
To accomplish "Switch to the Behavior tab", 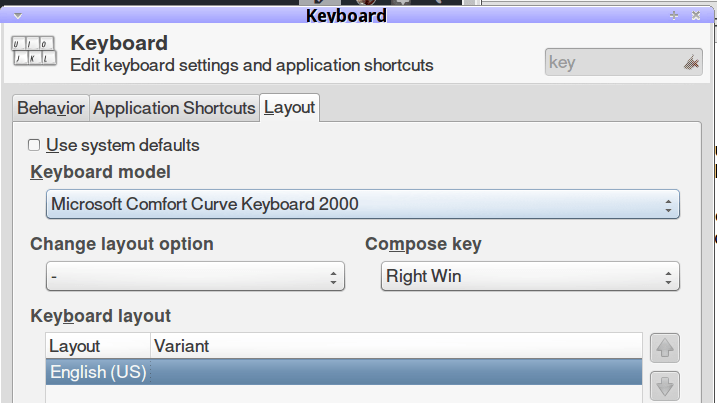I will [51, 108].
